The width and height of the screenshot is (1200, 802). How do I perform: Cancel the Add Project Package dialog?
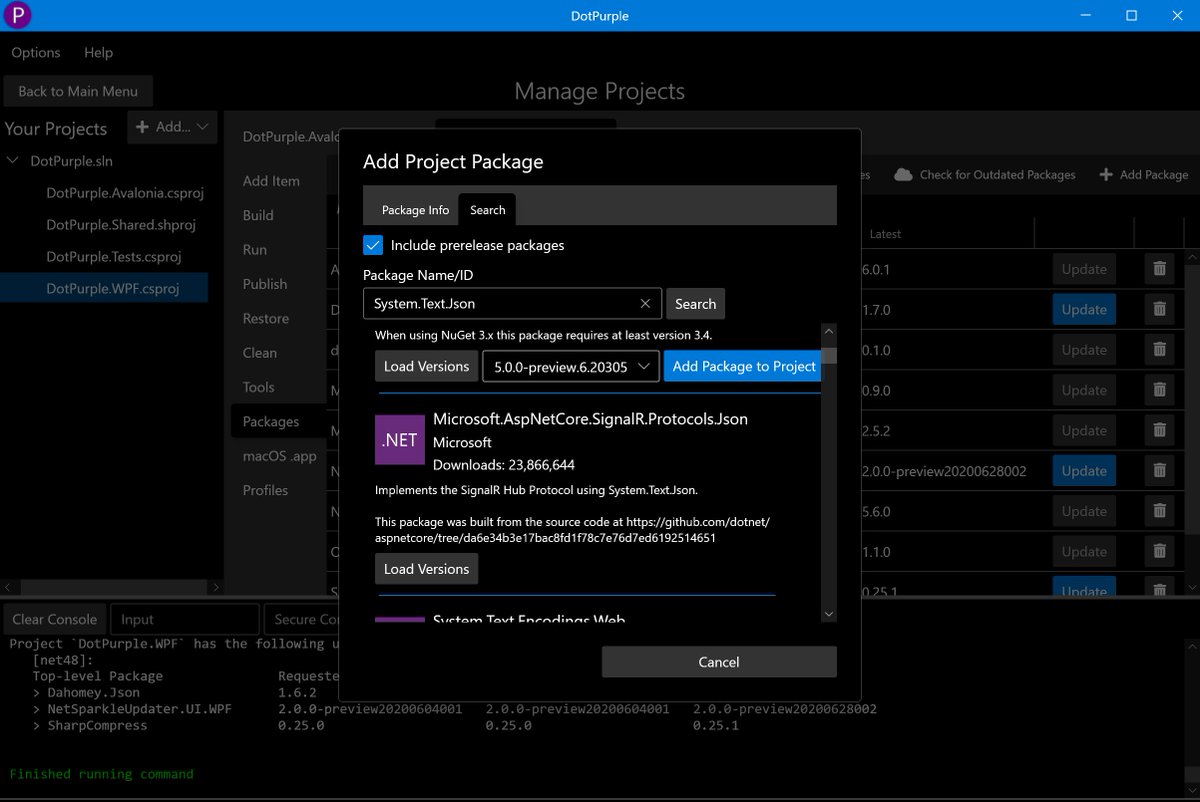click(719, 662)
